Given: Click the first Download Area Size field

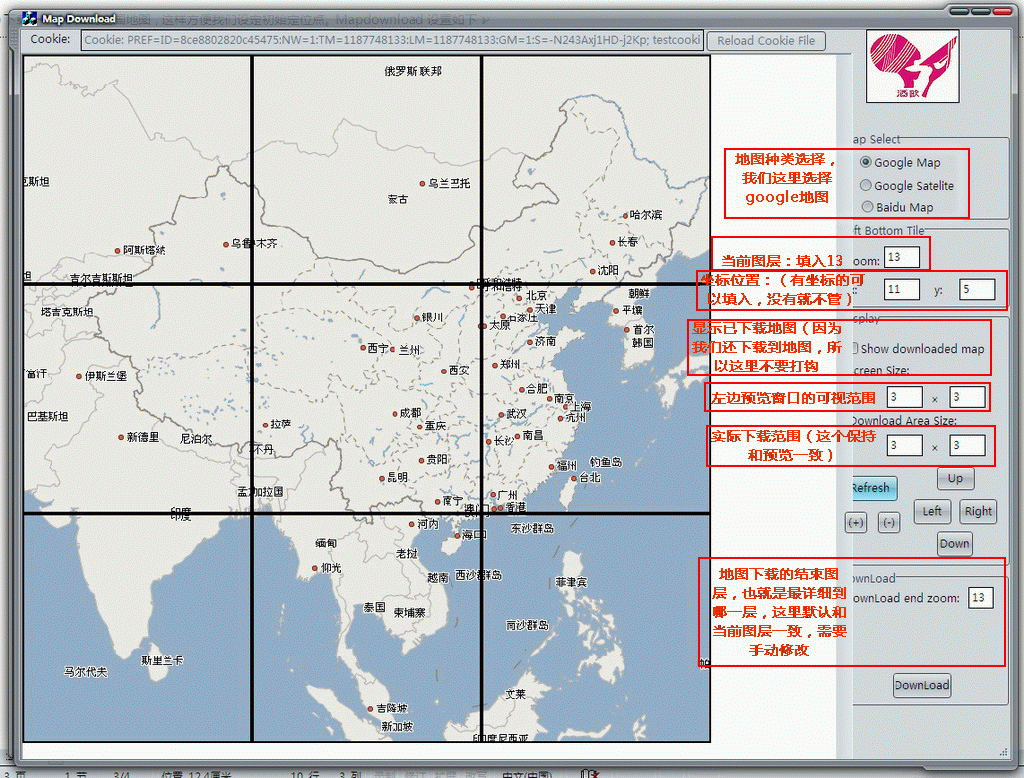Looking at the screenshot, I should (x=904, y=446).
